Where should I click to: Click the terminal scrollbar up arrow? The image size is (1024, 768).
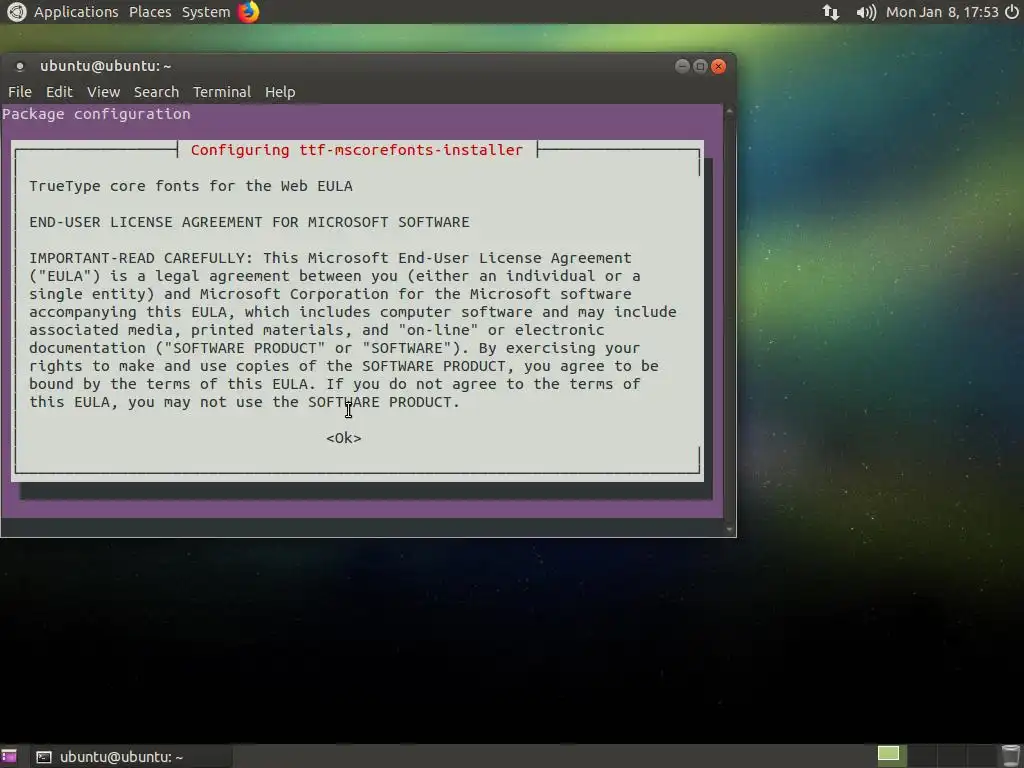tap(729, 112)
